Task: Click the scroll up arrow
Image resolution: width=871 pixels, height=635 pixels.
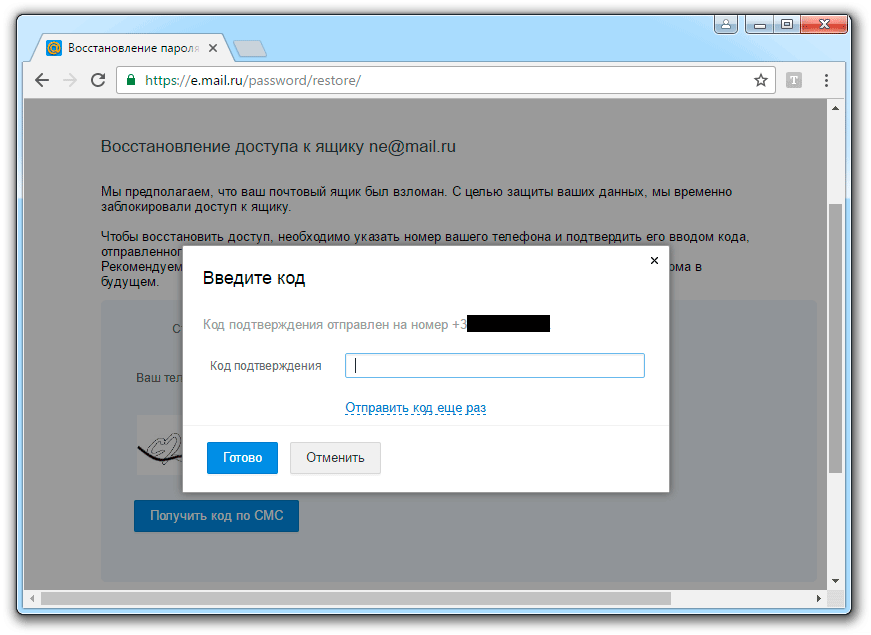Action: 835,108
